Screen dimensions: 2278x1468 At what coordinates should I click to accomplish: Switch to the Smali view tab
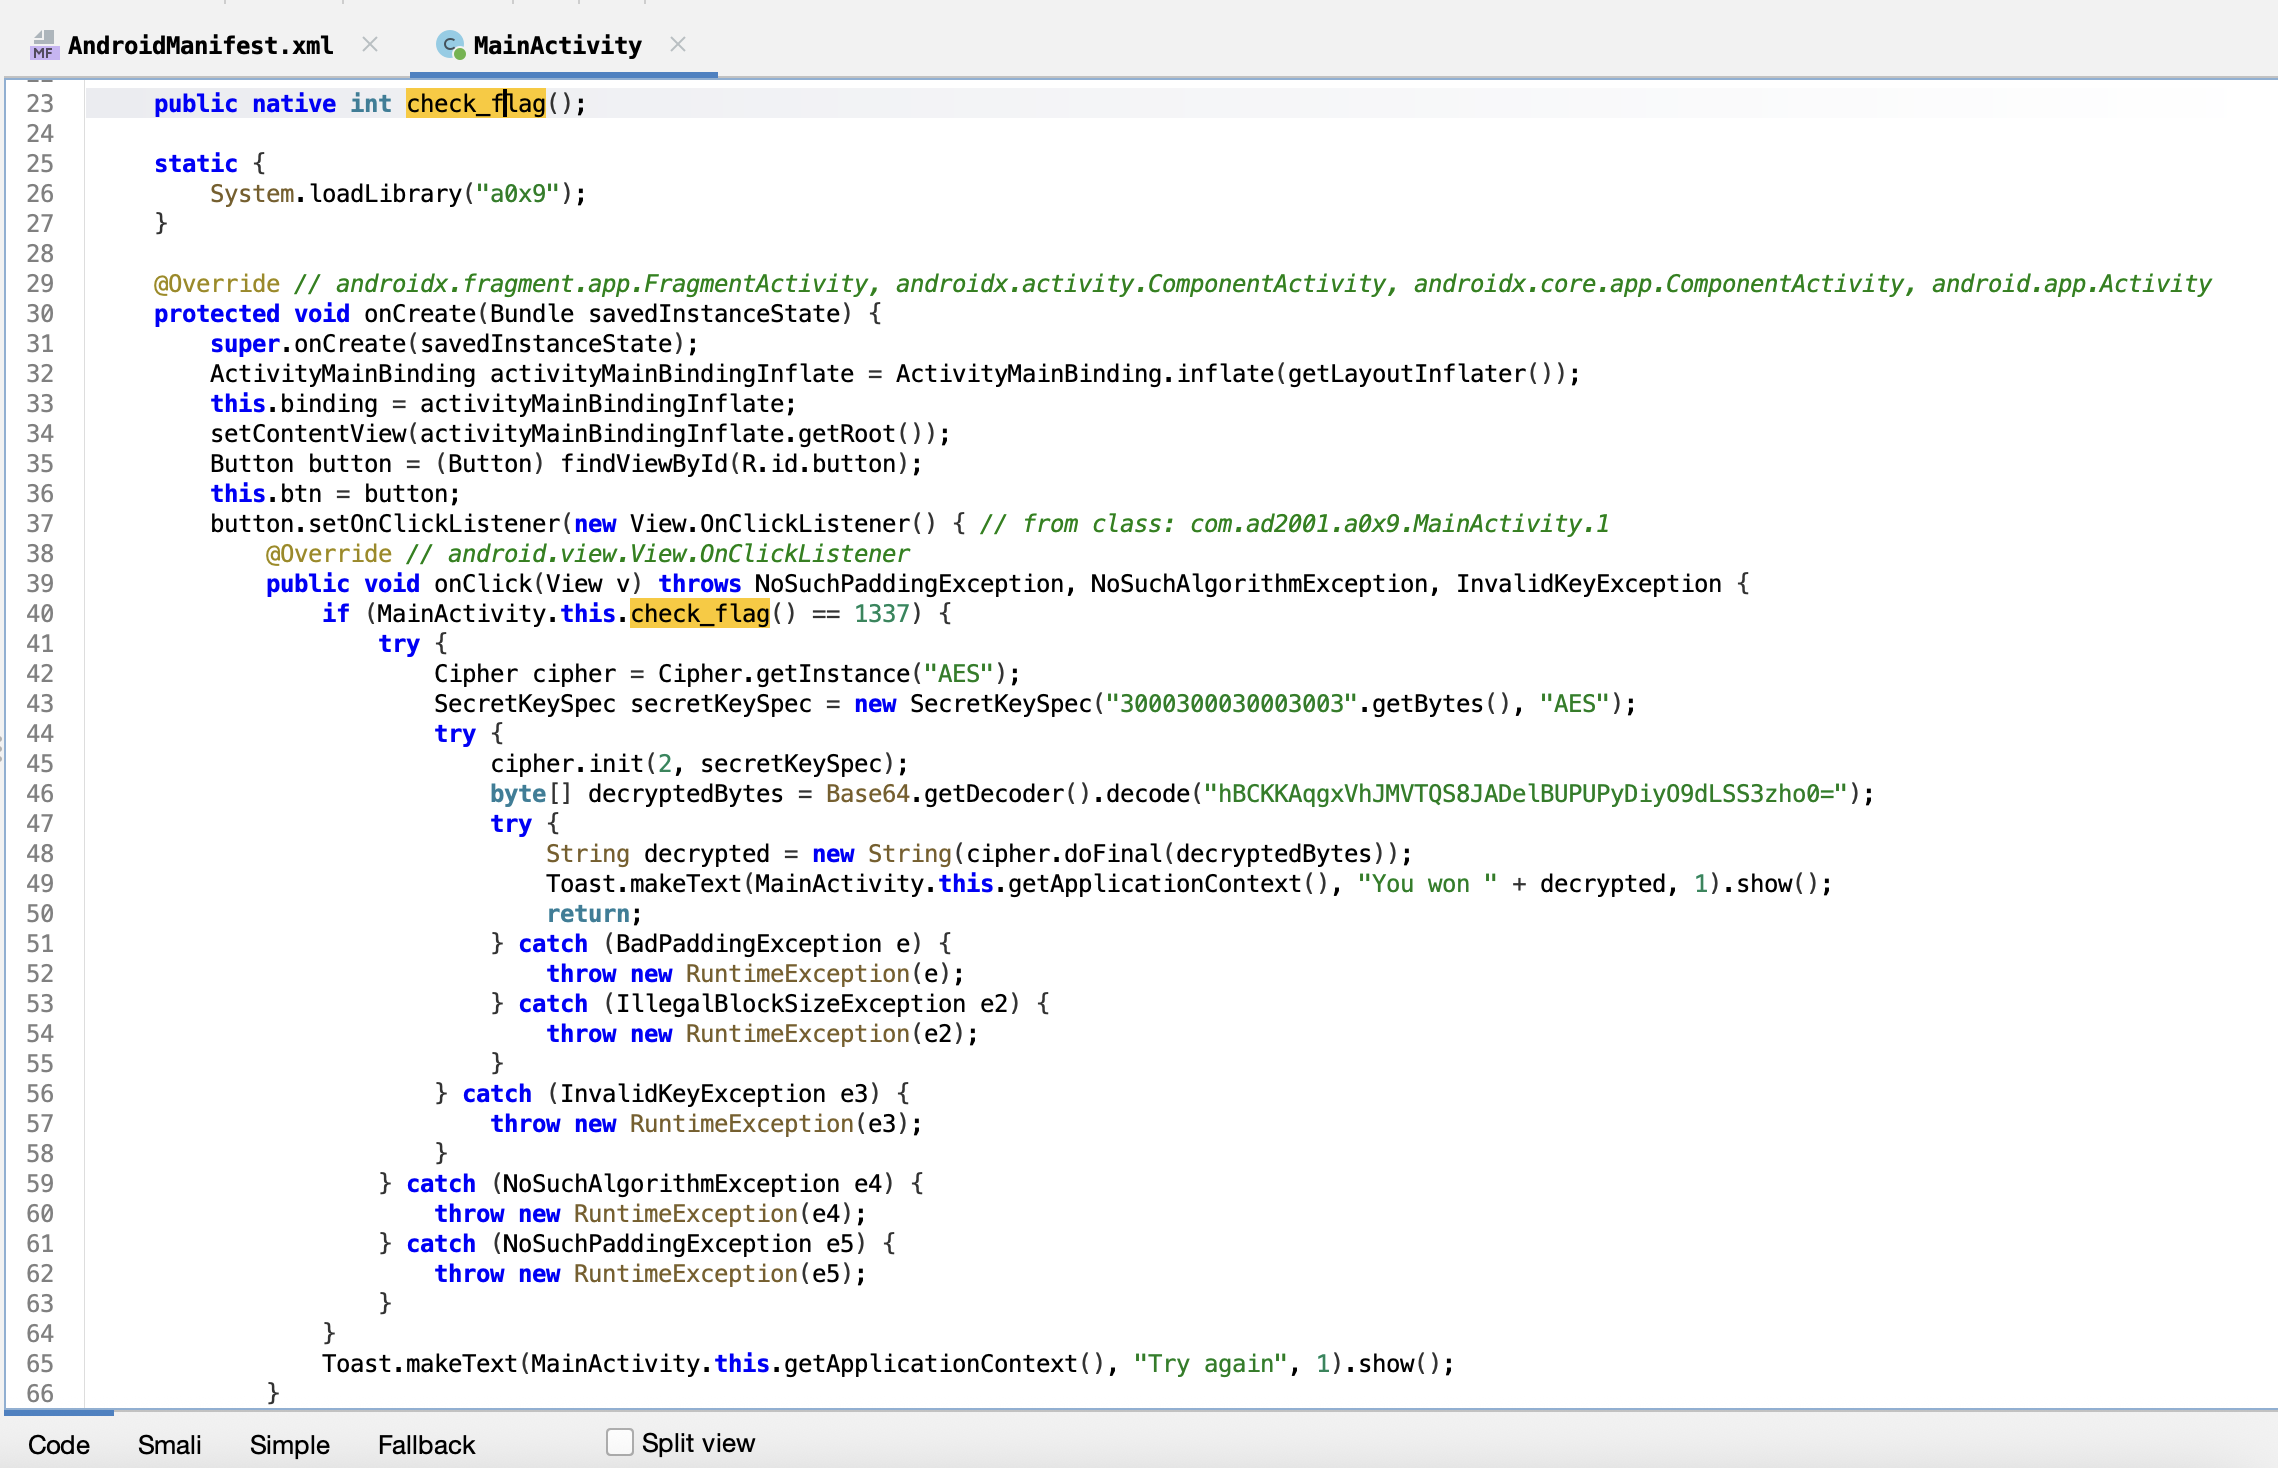(169, 1445)
